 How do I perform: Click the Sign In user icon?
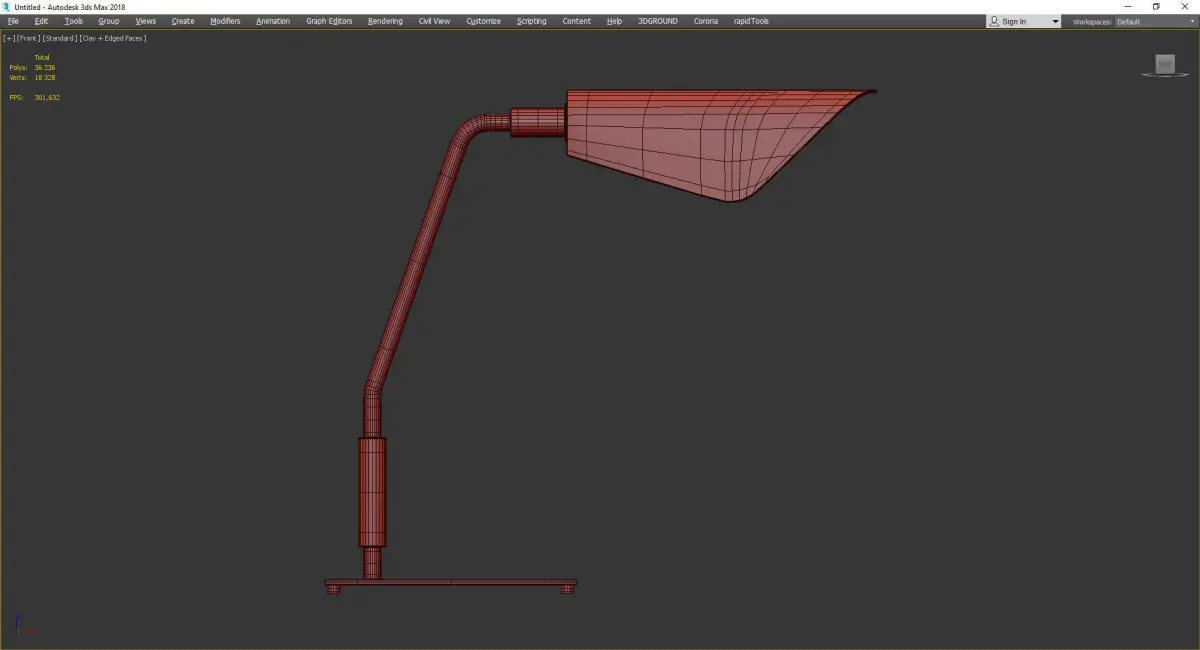(994, 21)
